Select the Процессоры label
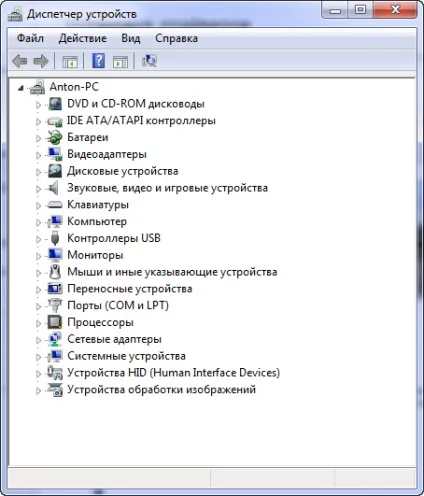The height and width of the screenshot is (496, 424). point(100,322)
